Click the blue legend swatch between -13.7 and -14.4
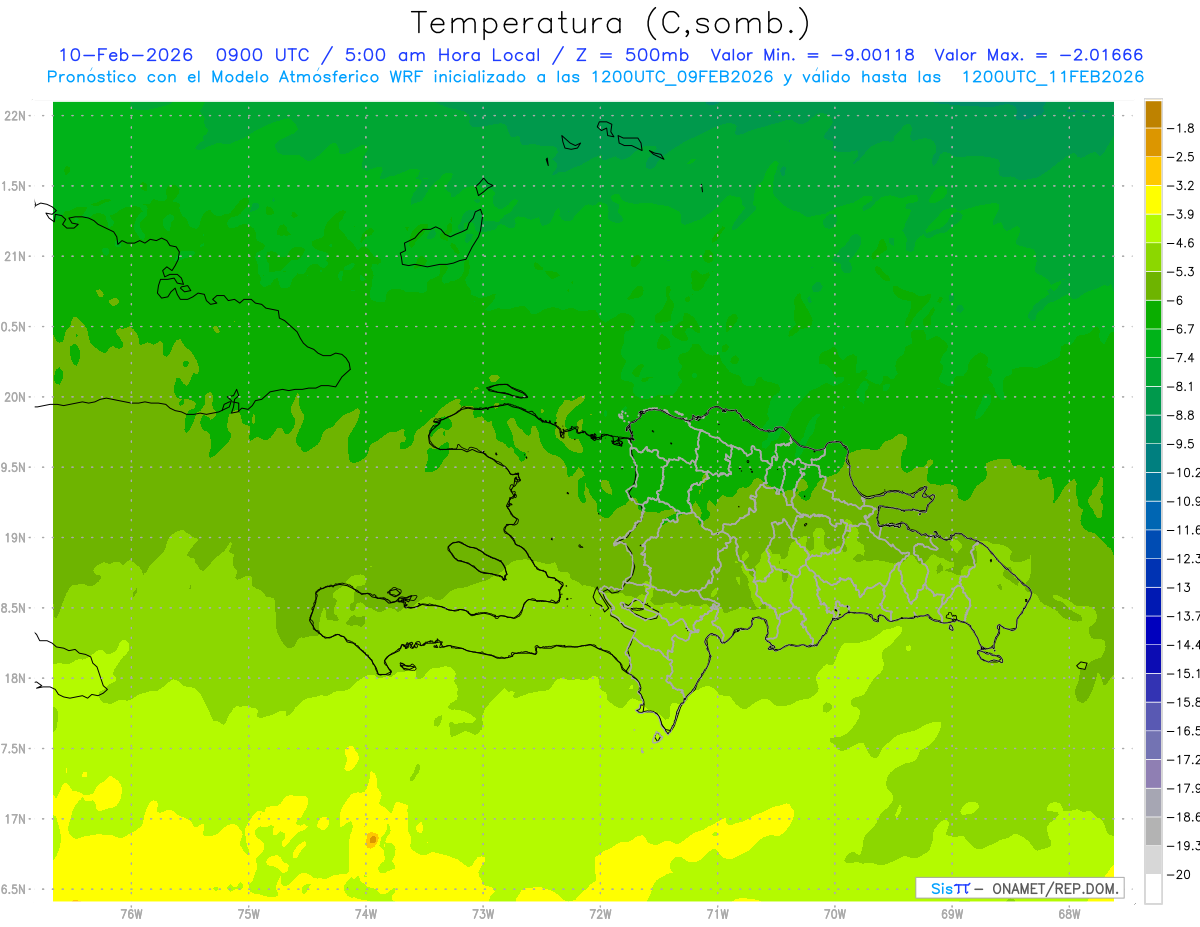Image resolution: width=1200 pixels, height=927 pixels. point(1153,630)
